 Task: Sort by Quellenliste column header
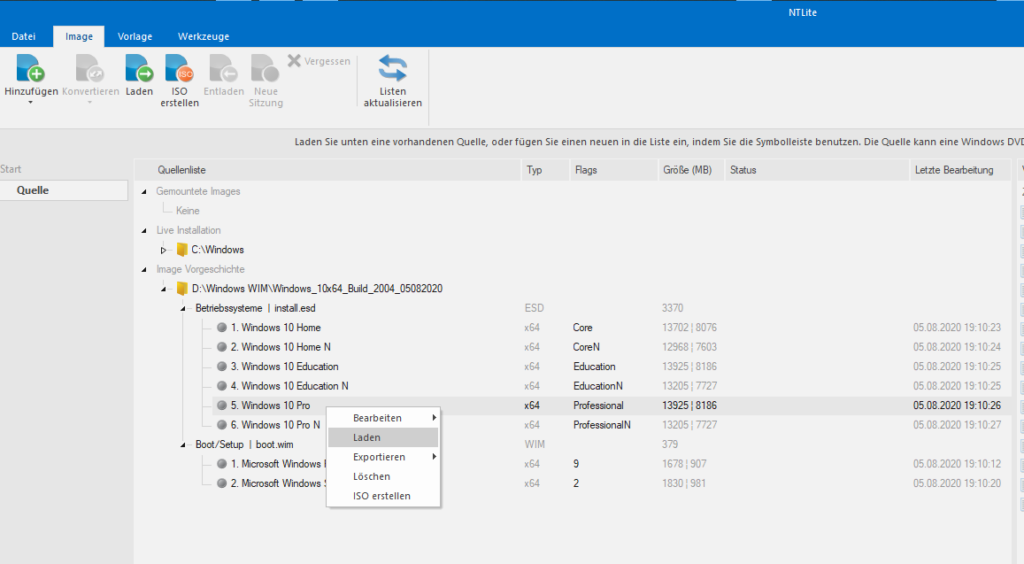pyautogui.click(x=327, y=170)
